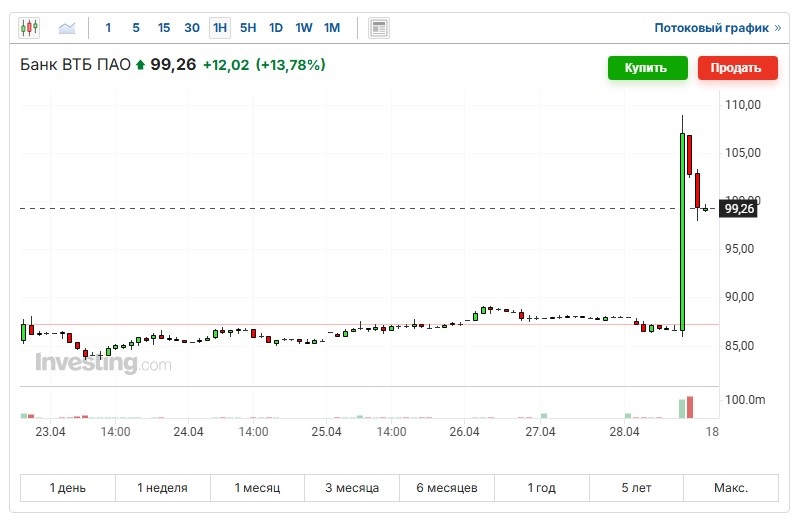This screenshot has height=520, width=798.
Task: Set range to 1 неделя
Action: (163, 487)
